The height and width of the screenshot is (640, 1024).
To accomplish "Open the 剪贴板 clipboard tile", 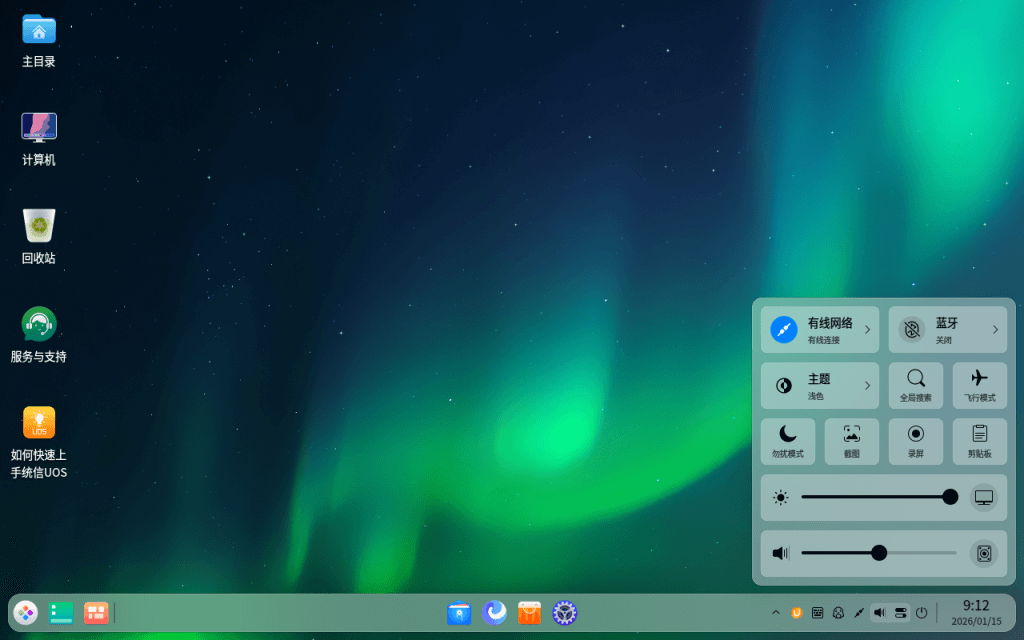I will (980, 441).
